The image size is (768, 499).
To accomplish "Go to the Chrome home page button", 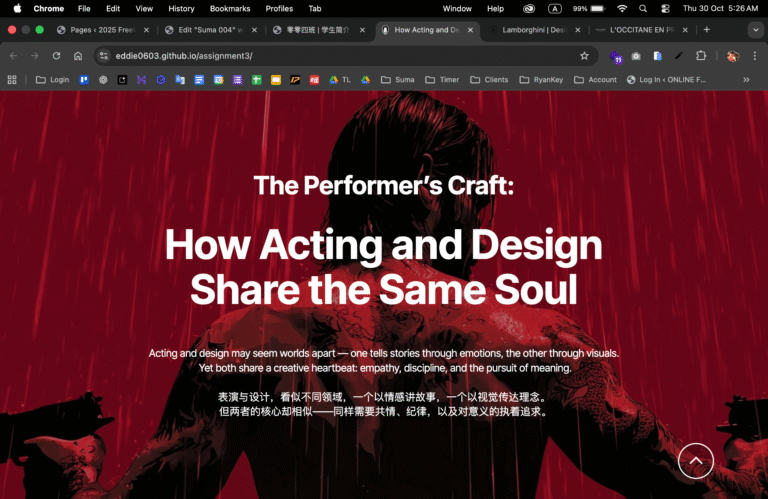I will pyautogui.click(x=78, y=56).
